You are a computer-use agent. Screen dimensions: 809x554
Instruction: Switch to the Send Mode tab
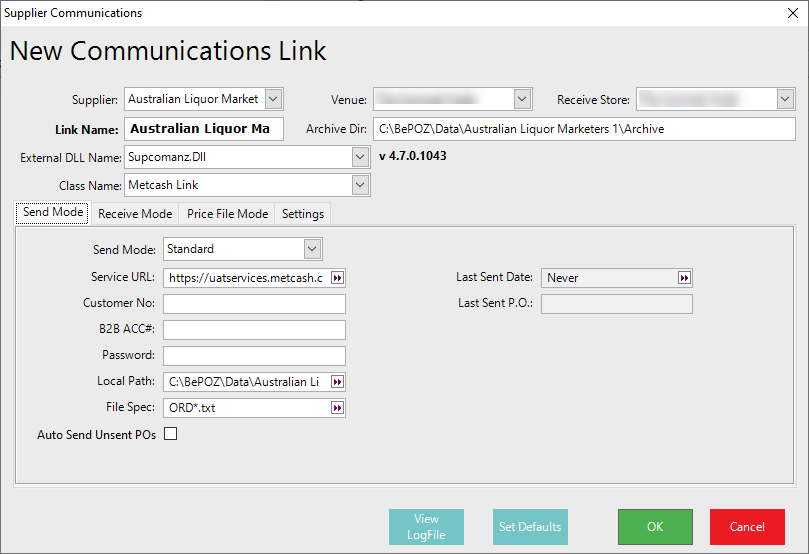pyautogui.click(x=53, y=213)
